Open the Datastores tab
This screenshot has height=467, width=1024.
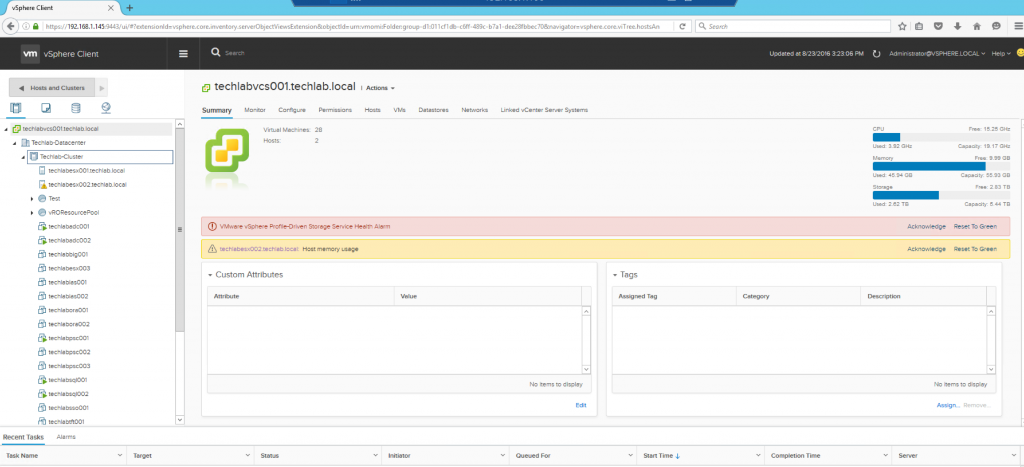pos(433,110)
